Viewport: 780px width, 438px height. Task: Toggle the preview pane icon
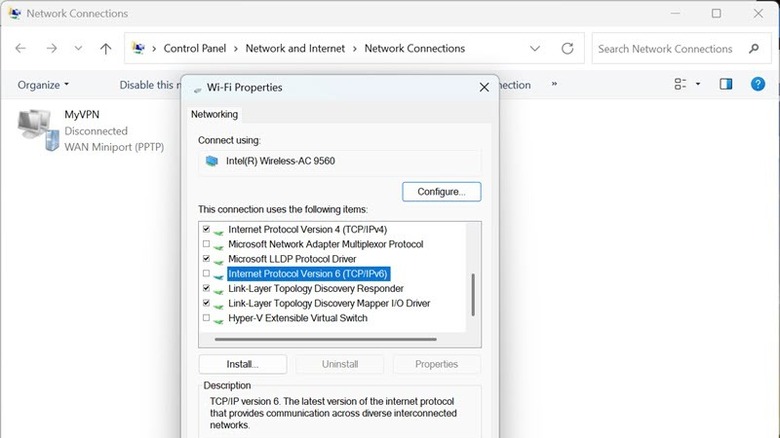[x=726, y=84]
